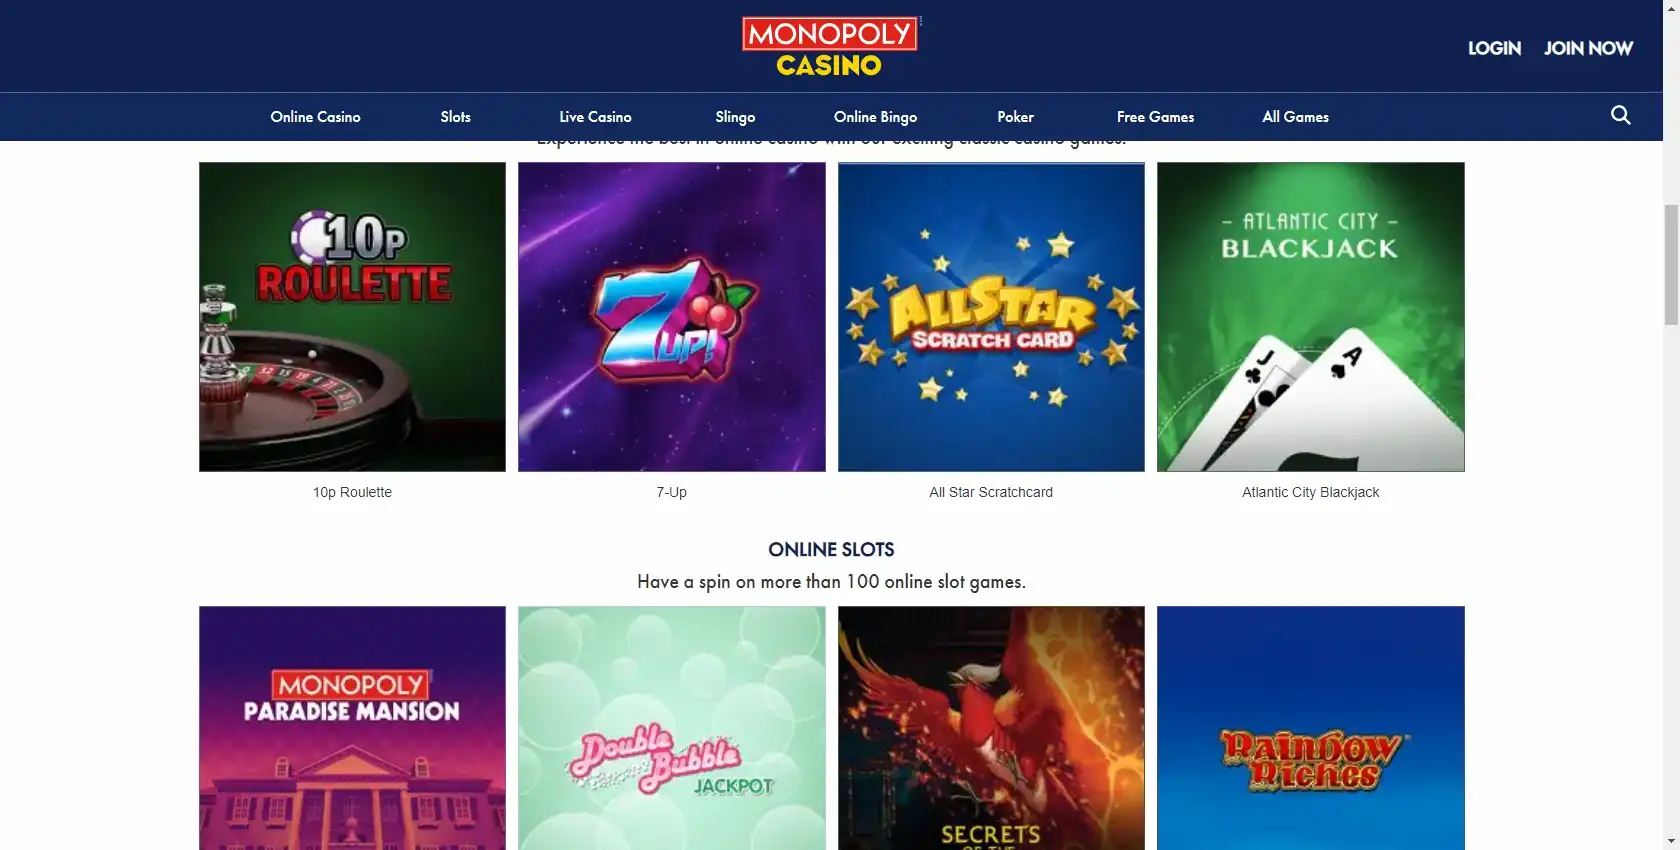Launch the All Star Scratch Card tile
Image resolution: width=1680 pixels, height=850 pixels.
click(991, 317)
